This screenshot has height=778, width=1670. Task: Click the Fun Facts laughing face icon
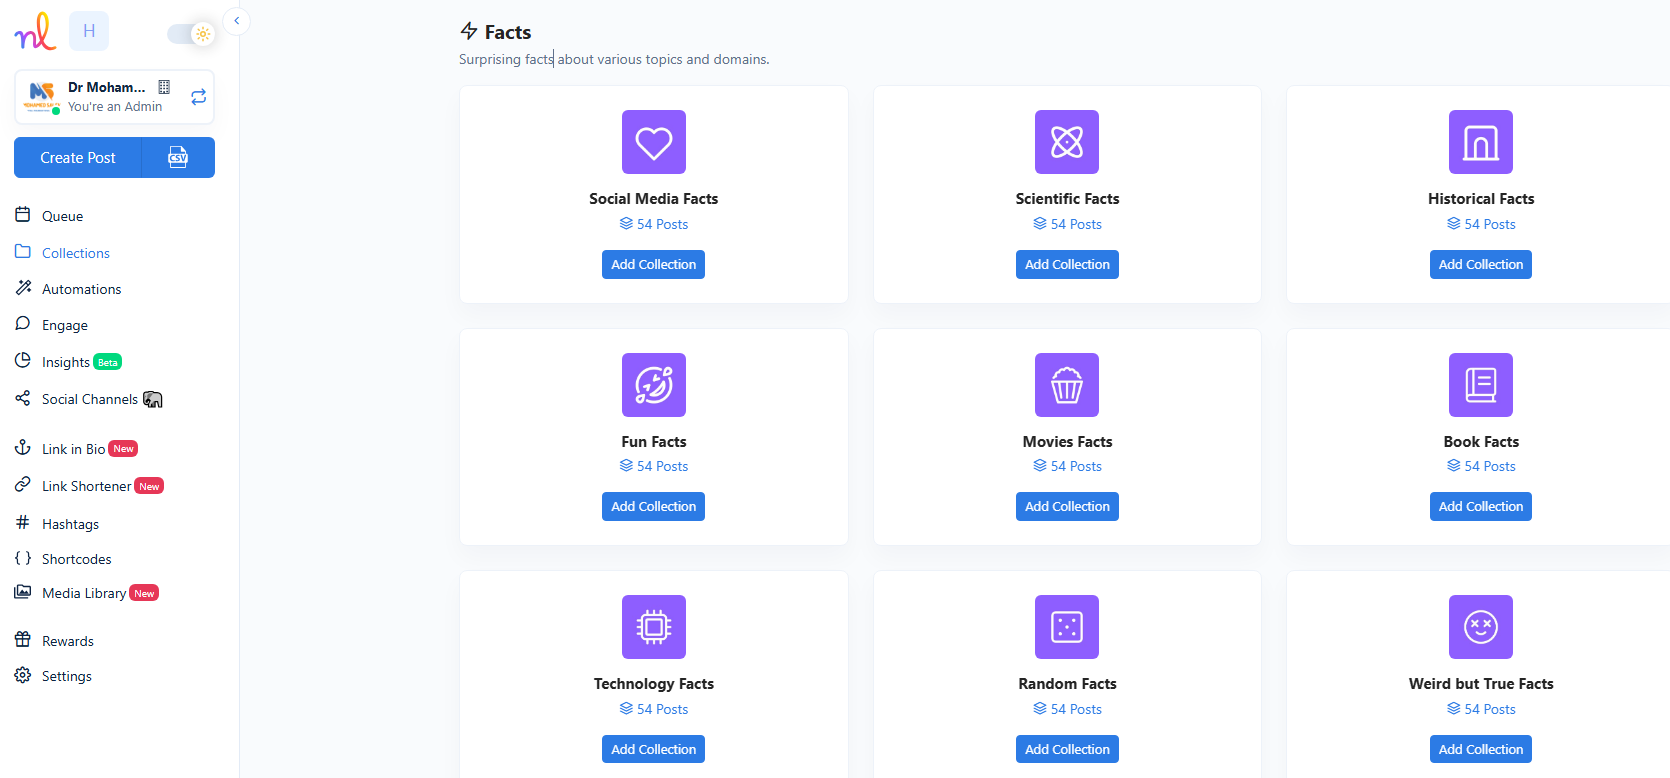[x=654, y=385]
